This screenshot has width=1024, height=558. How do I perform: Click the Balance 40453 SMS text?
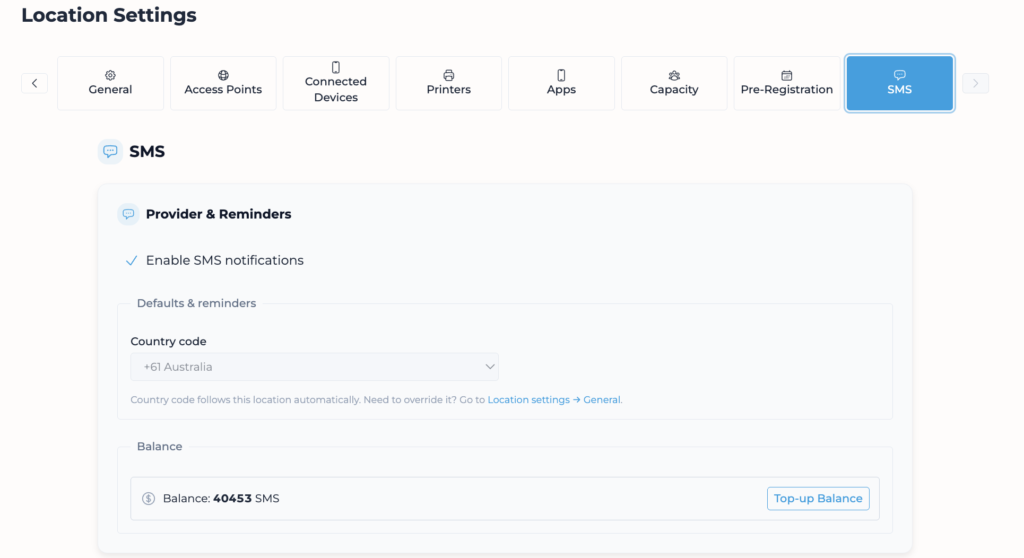[x=221, y=498]
